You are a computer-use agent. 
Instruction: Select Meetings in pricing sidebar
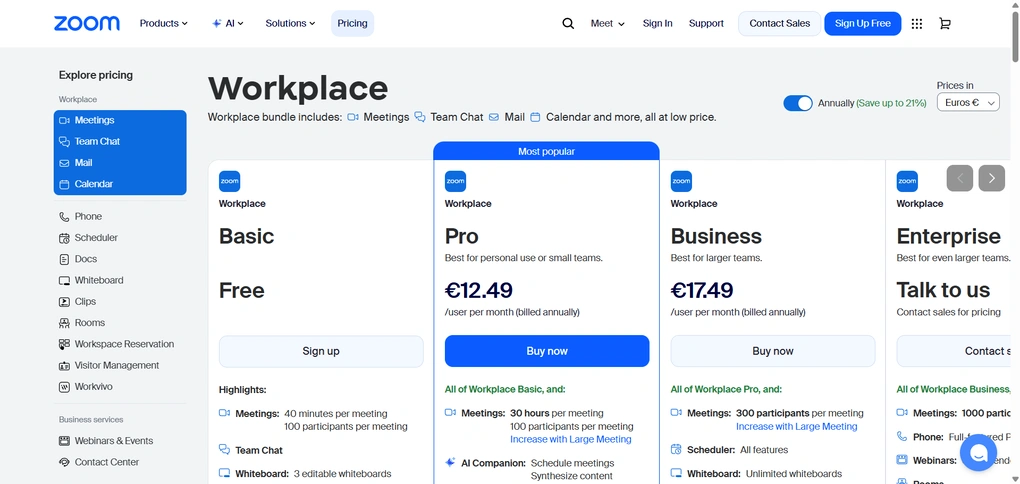click(120, 120)
